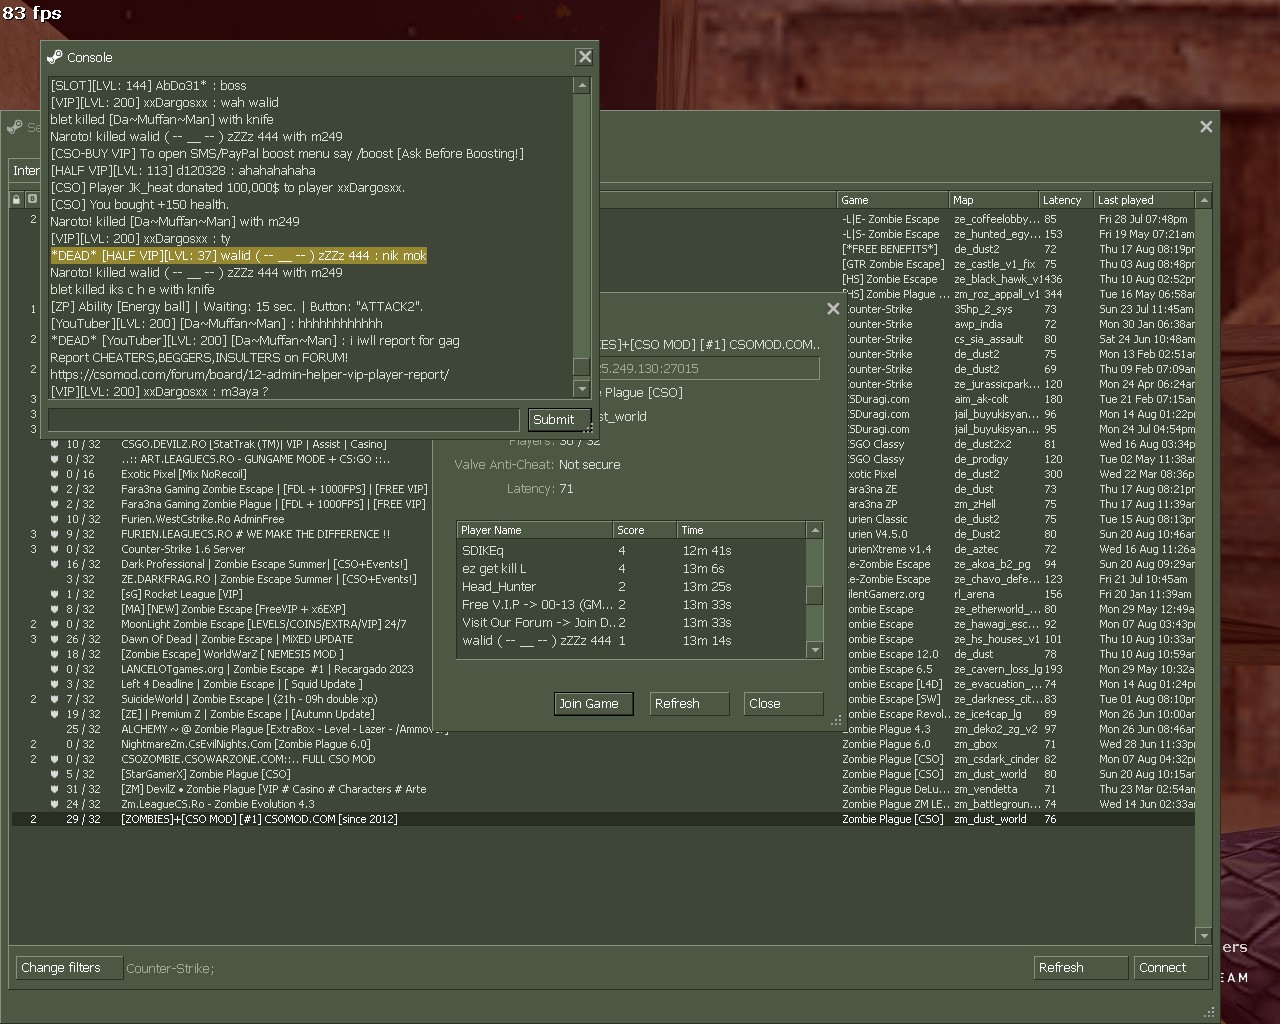
Task: Close the server info dialog with X
Action: (832, 308)
